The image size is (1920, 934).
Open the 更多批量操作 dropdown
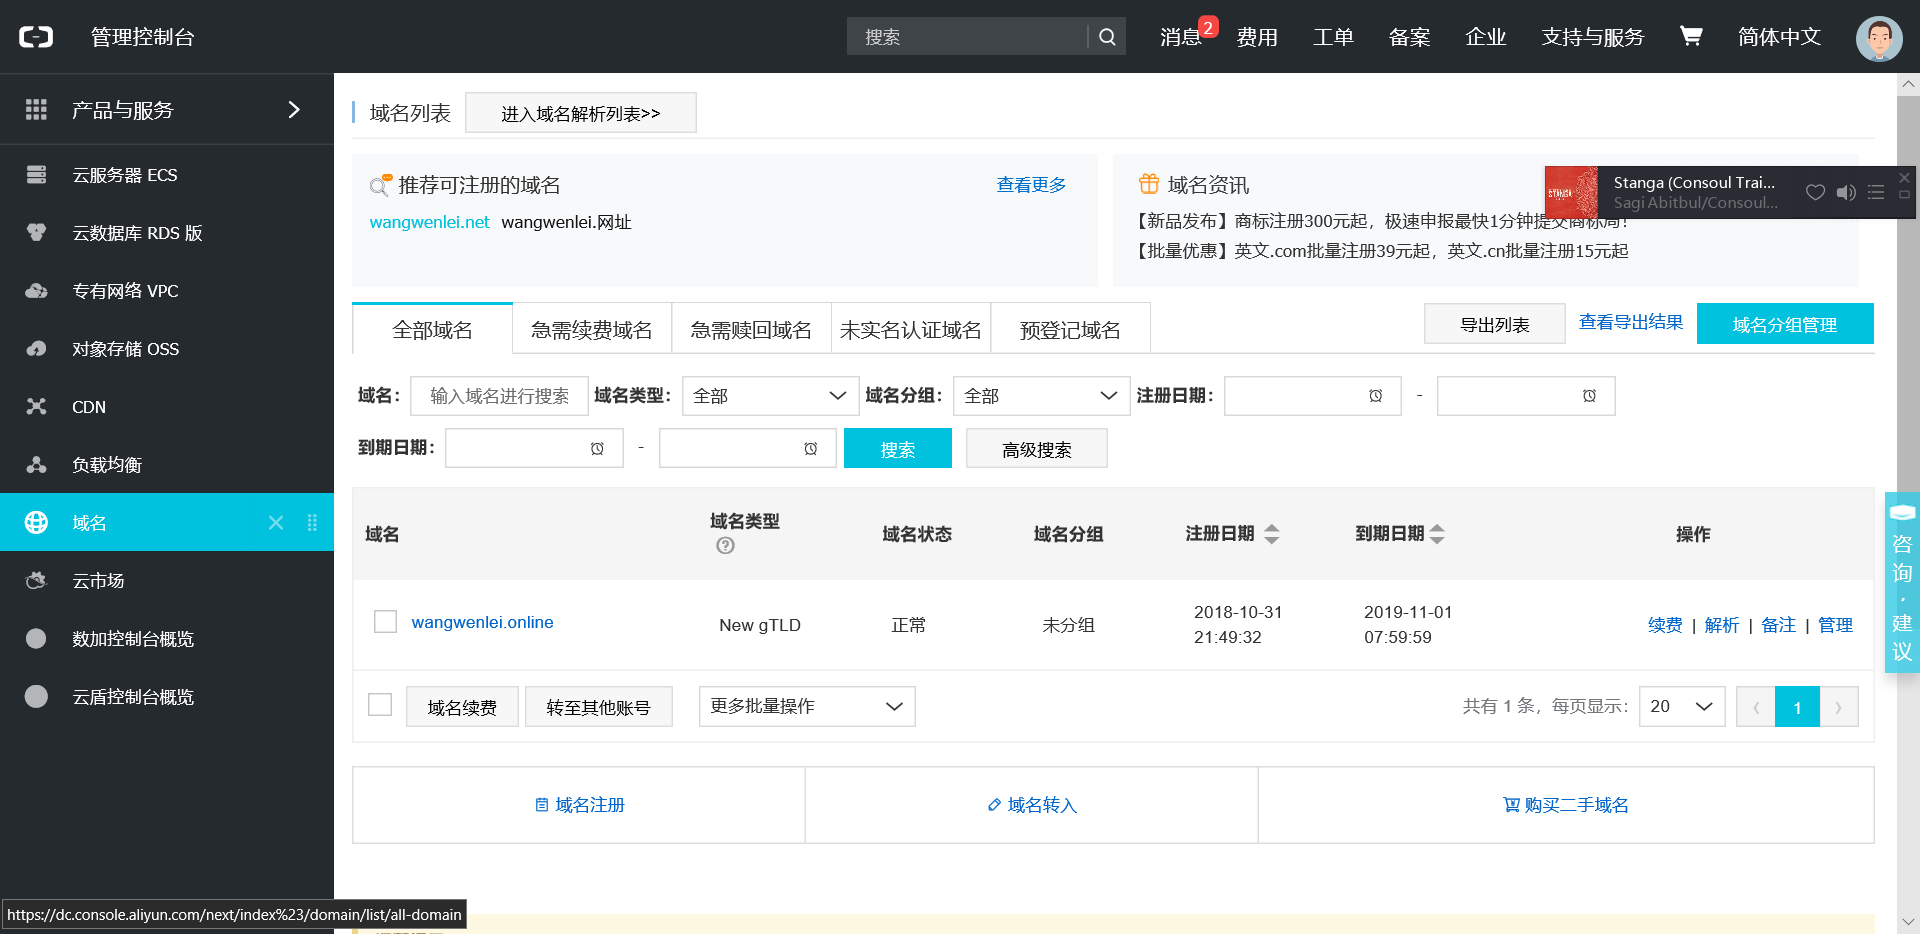point(806,706)
